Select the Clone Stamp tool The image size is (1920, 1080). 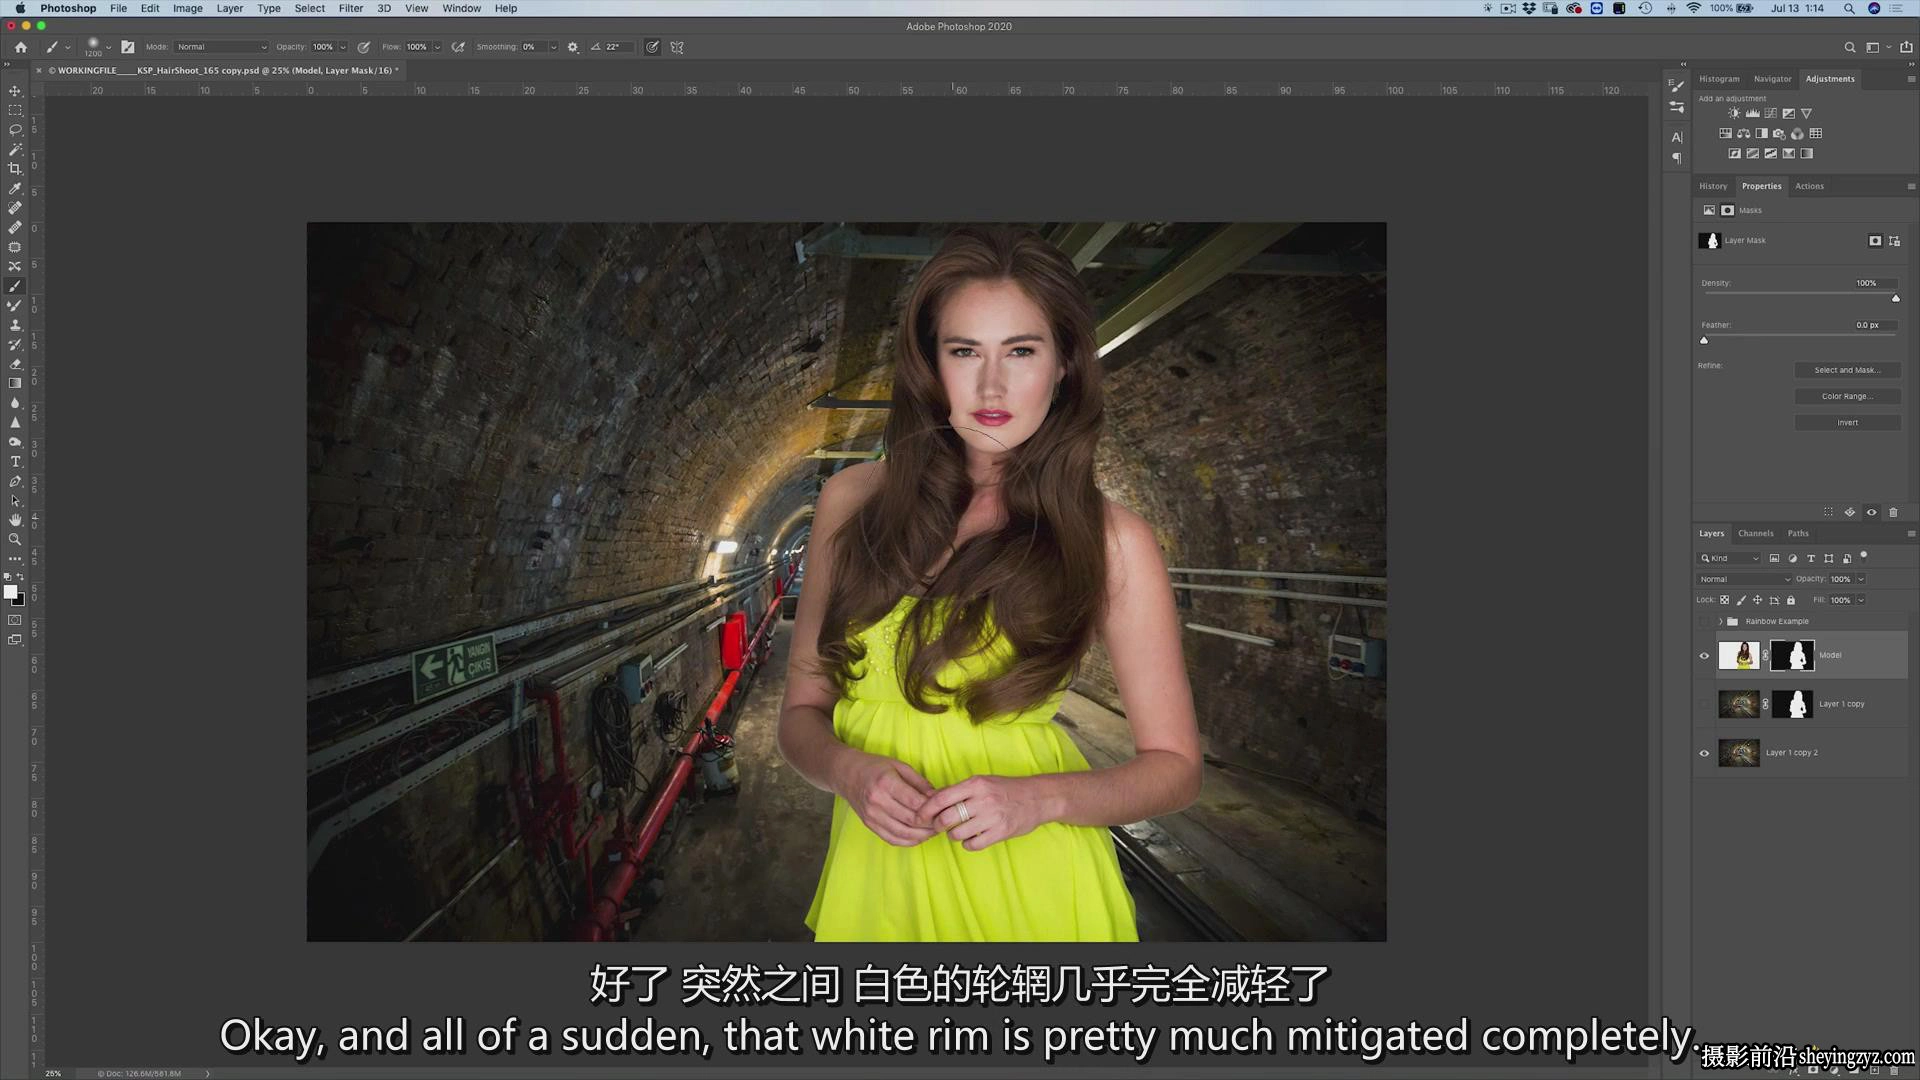15,325
